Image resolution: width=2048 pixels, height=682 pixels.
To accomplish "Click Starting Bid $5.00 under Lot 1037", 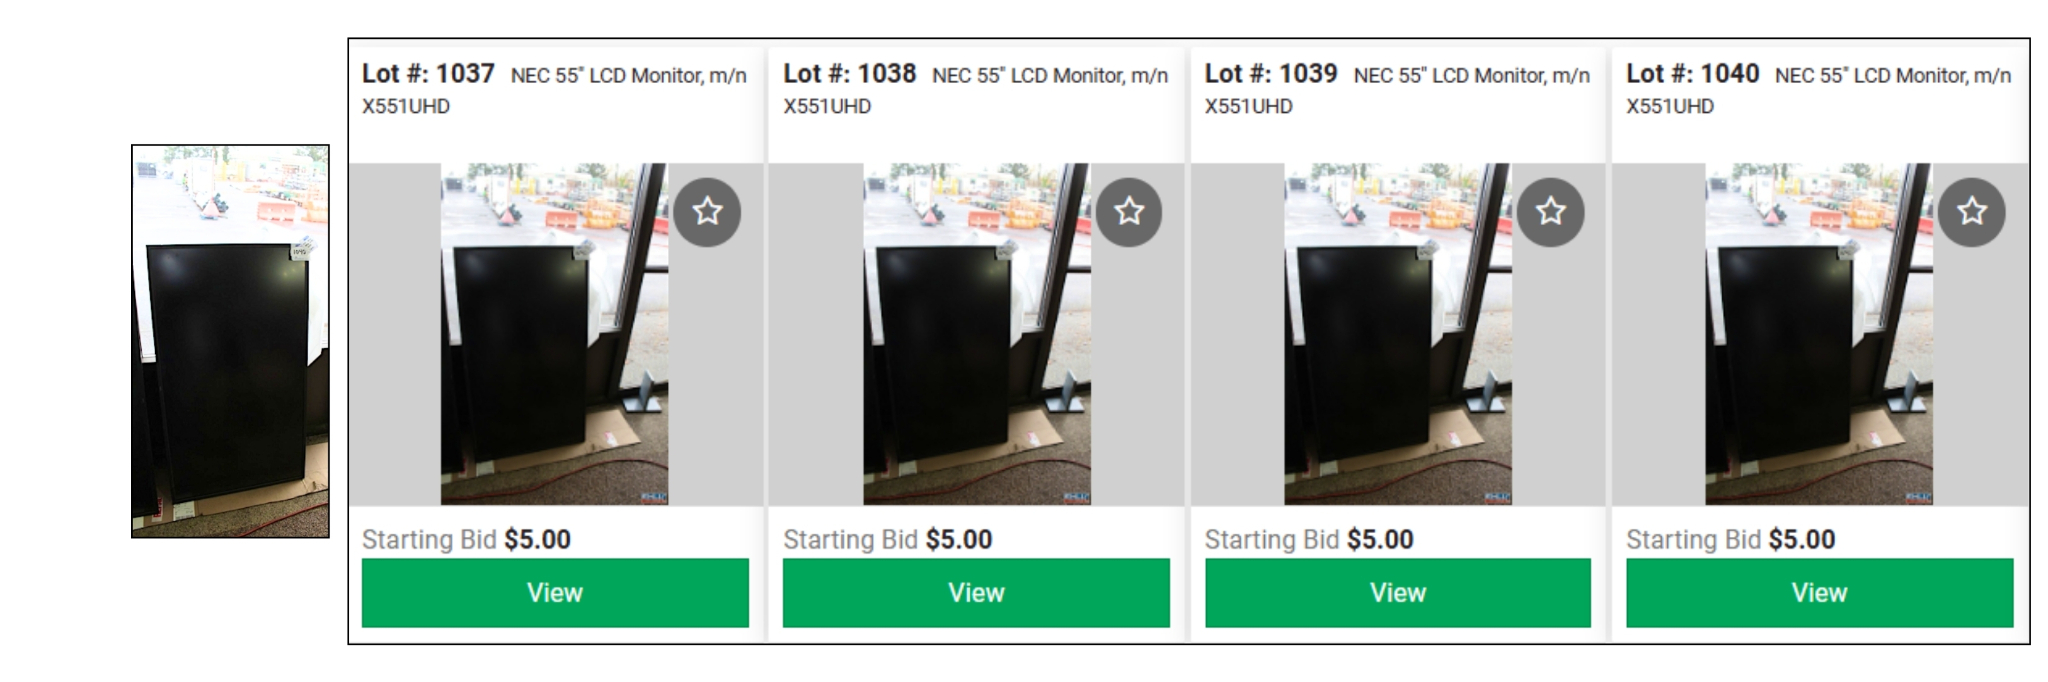I will [x=466, y=540].
